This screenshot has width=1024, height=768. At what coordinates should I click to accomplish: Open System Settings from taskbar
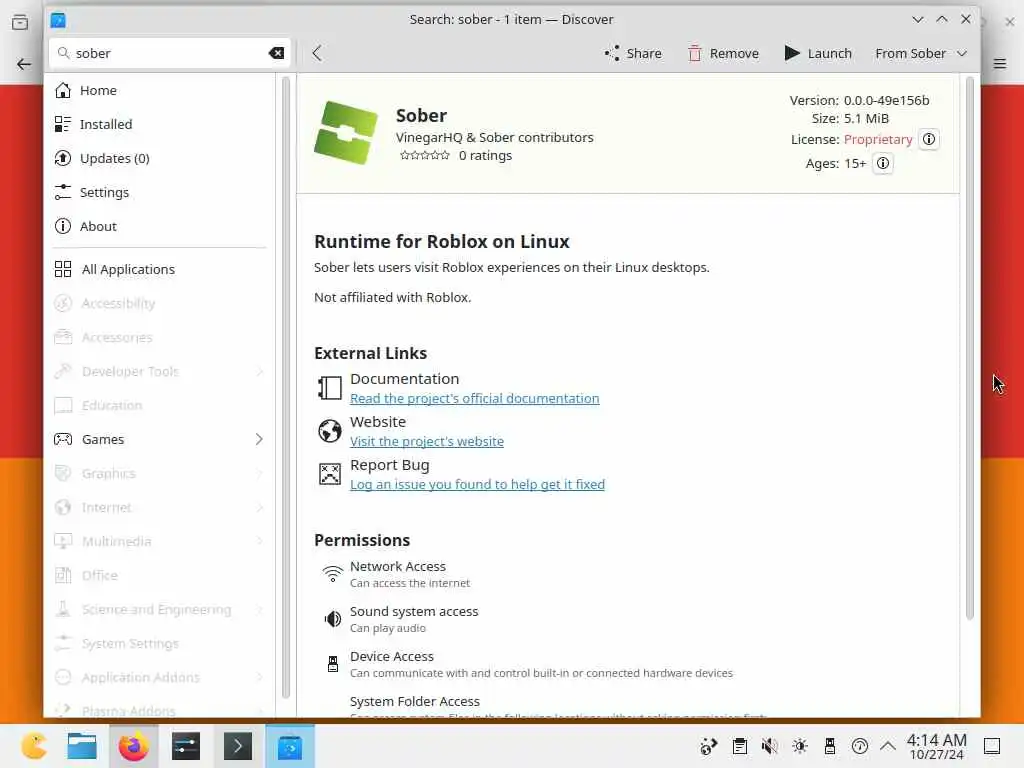coord(185,746)
